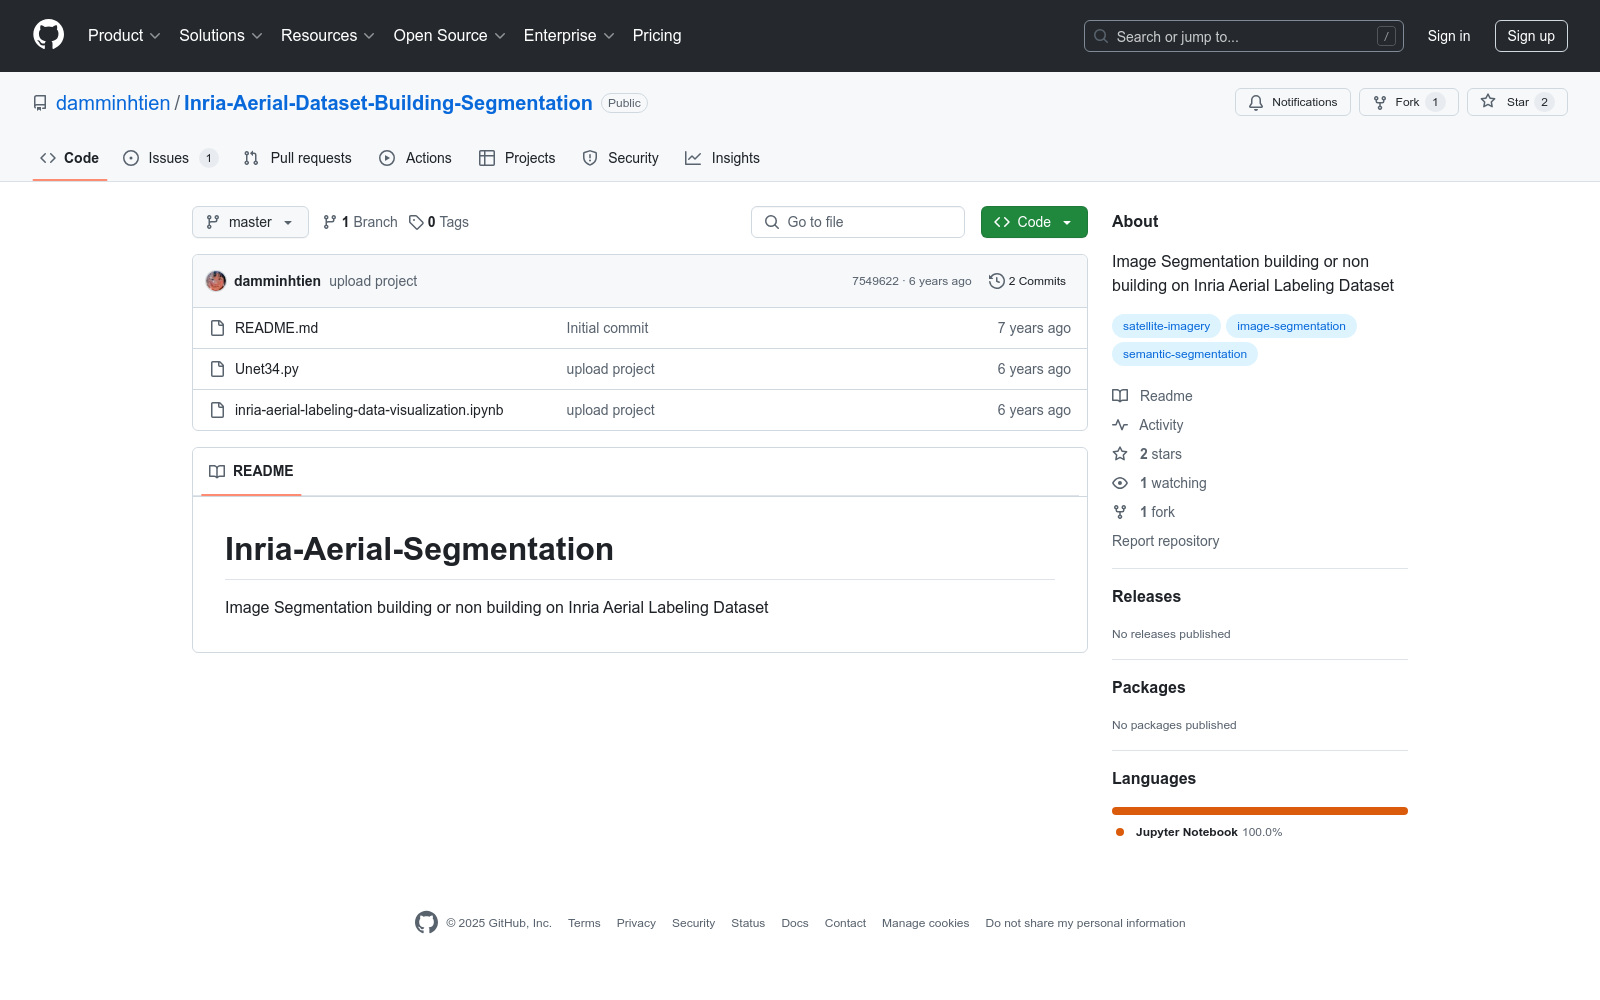Open the inria-aerial-labeling-data-visualization.ipynb notebook

tap(369, 410)
